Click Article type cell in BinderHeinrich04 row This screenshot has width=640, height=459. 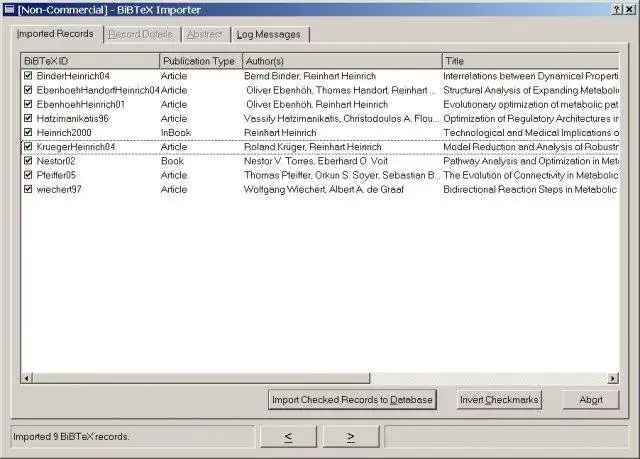pos(174,76)
